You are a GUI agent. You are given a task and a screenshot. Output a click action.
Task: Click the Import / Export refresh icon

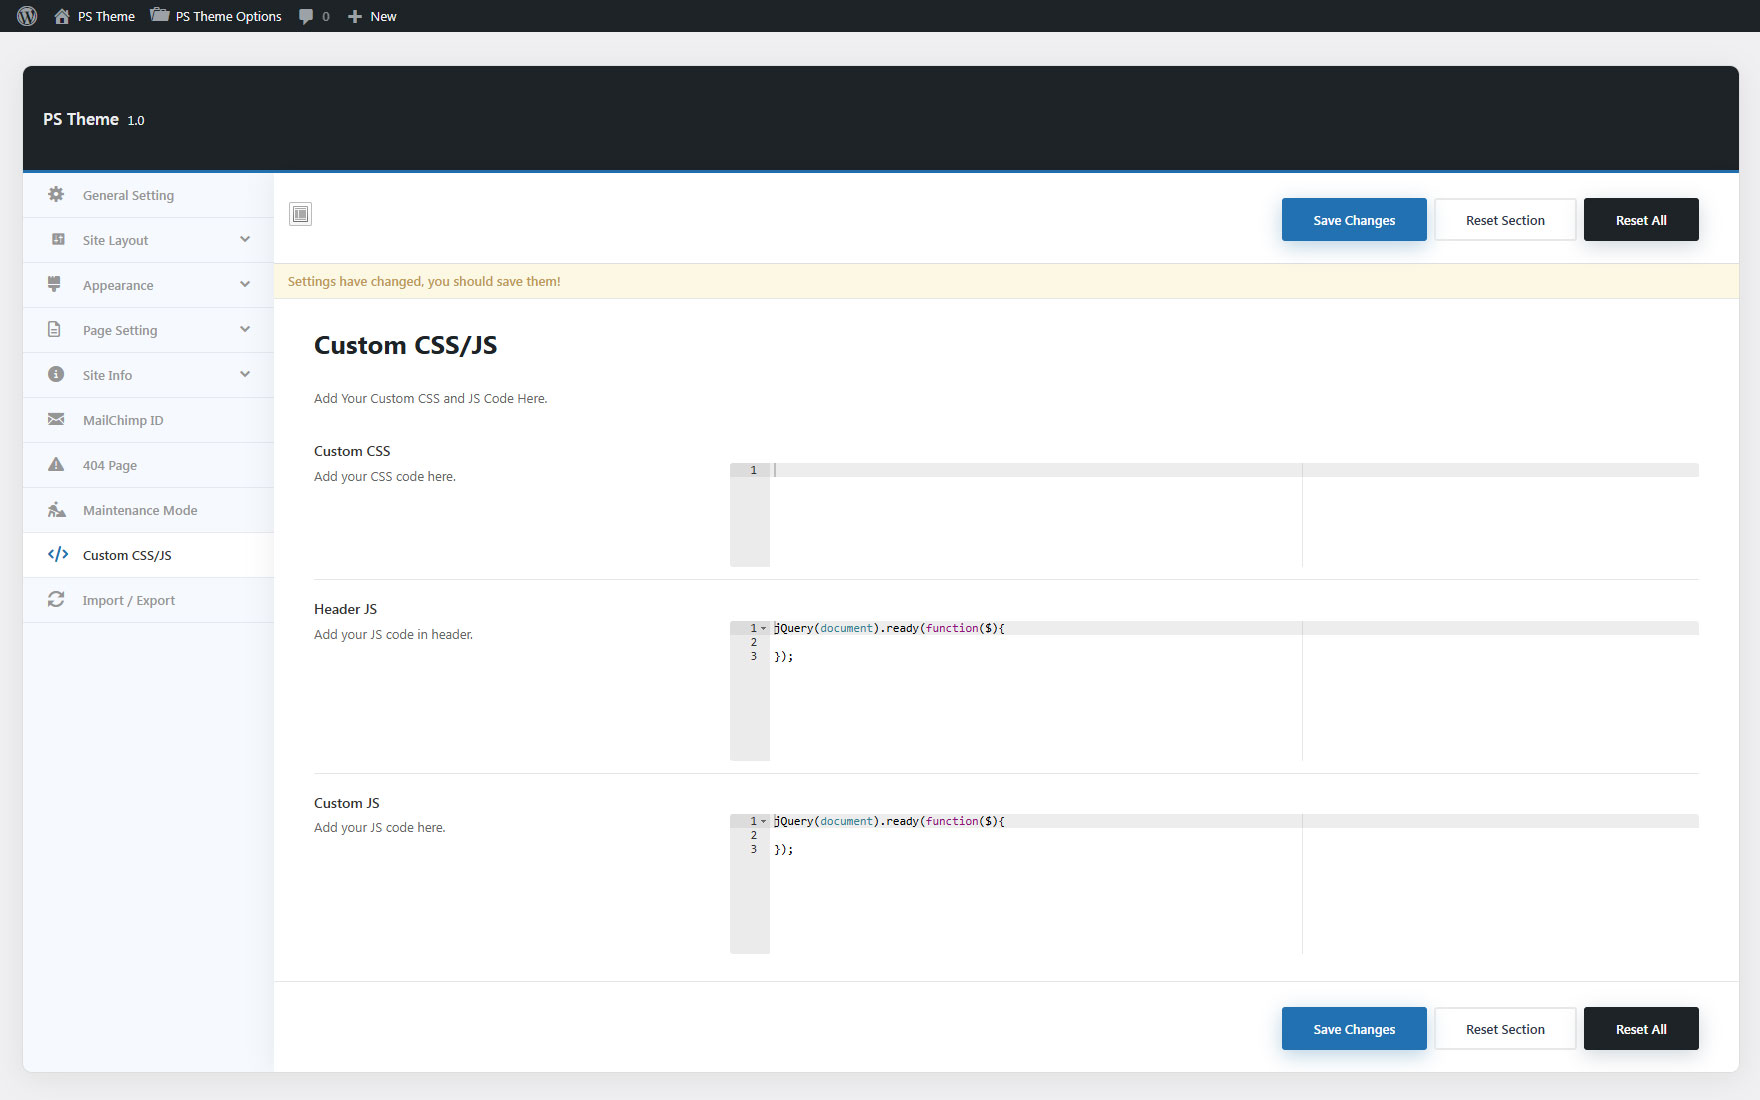click(x=56, y=600)
